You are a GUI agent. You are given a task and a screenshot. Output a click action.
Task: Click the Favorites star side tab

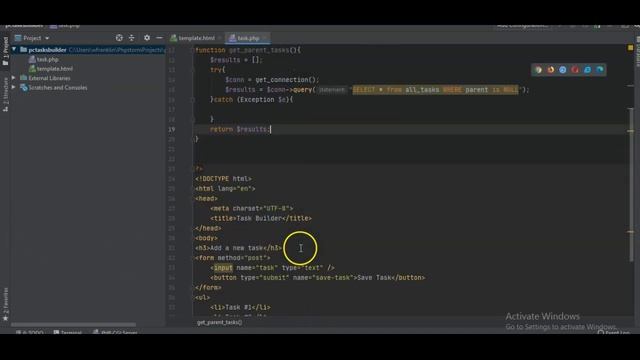(5, 304)
